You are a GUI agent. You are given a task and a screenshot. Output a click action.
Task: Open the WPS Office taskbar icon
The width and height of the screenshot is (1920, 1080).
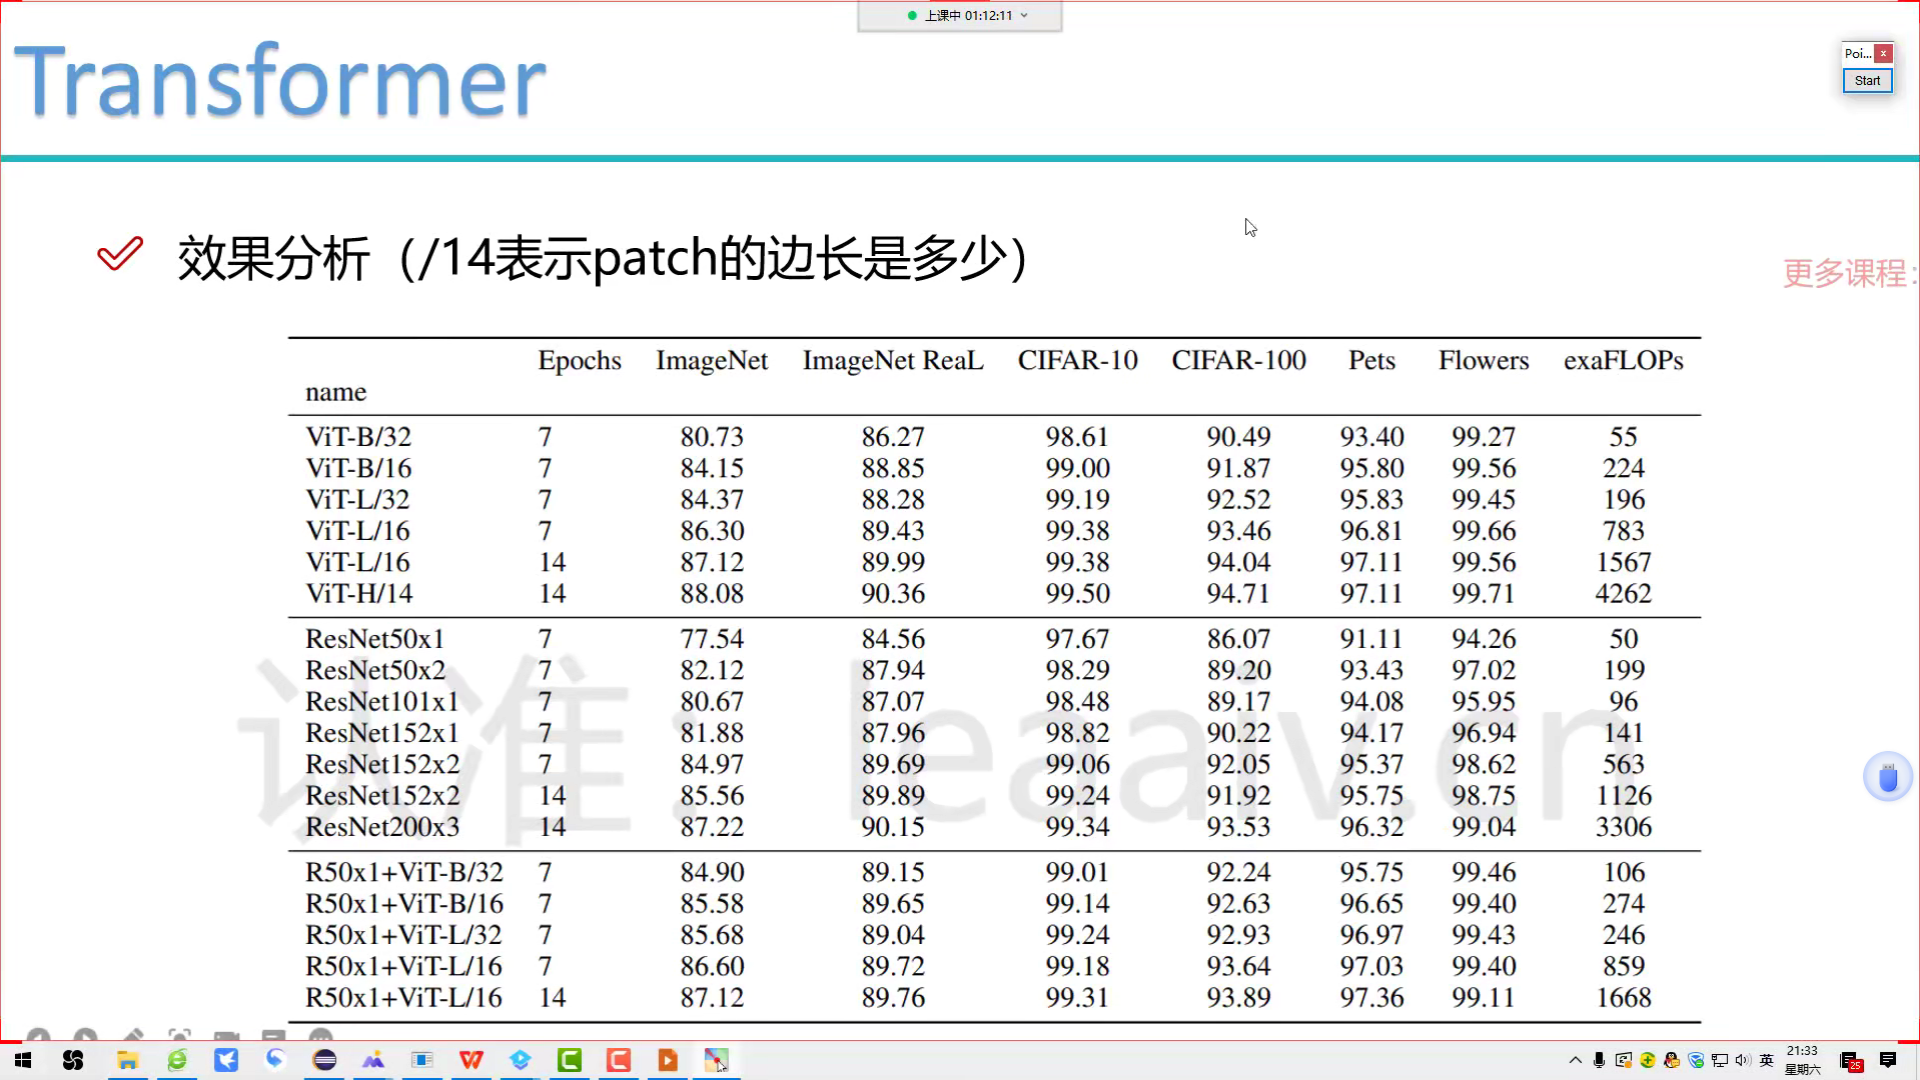[471, 1060]
